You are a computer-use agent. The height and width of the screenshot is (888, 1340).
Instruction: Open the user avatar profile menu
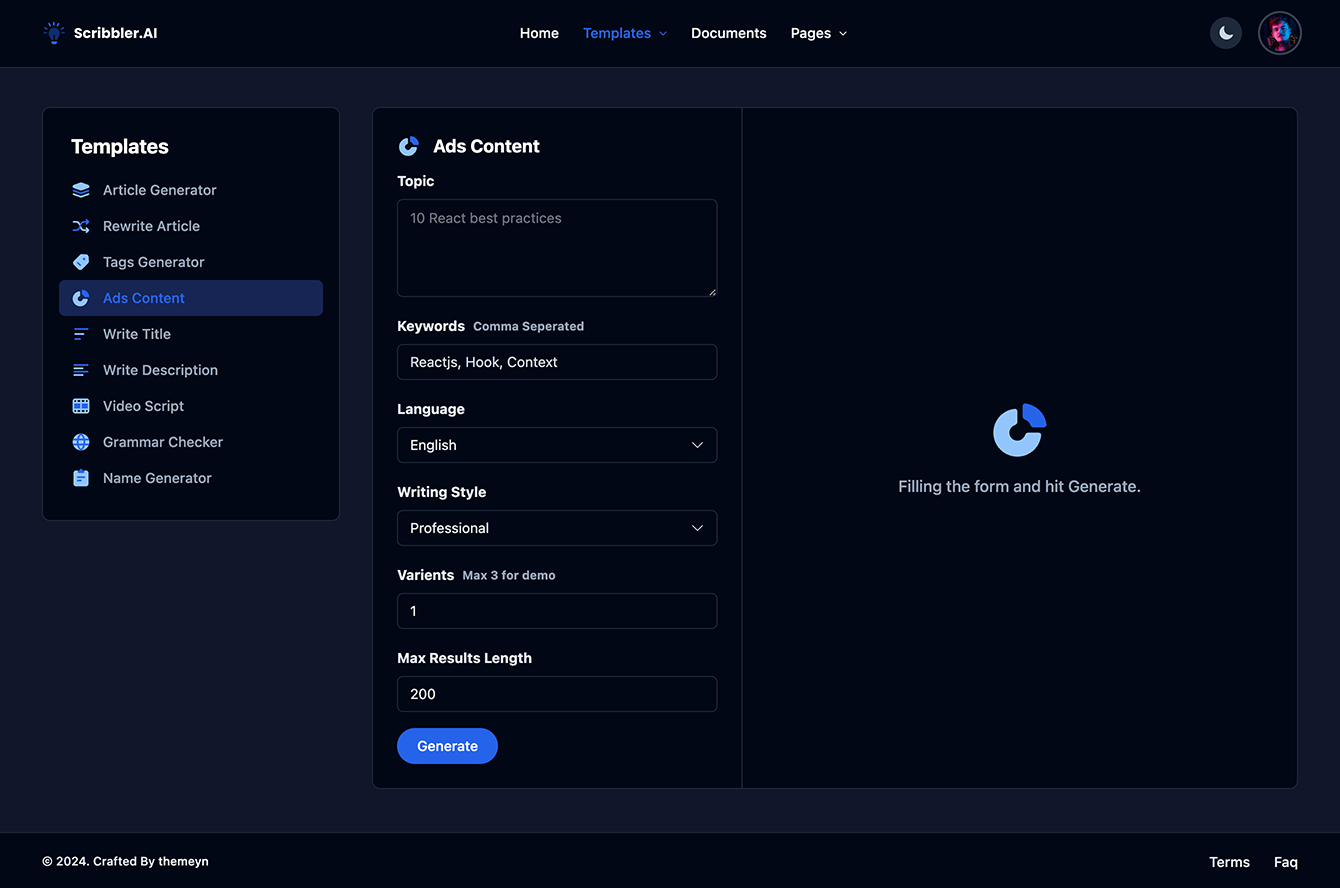point(1279,33)
